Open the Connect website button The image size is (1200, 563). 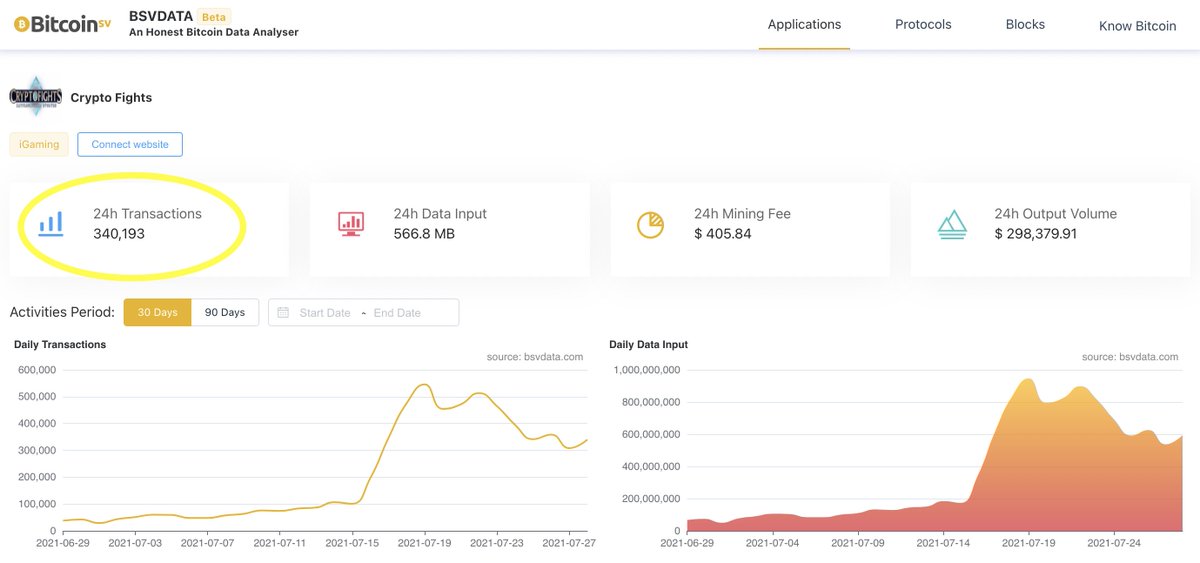tap(130, 144)
